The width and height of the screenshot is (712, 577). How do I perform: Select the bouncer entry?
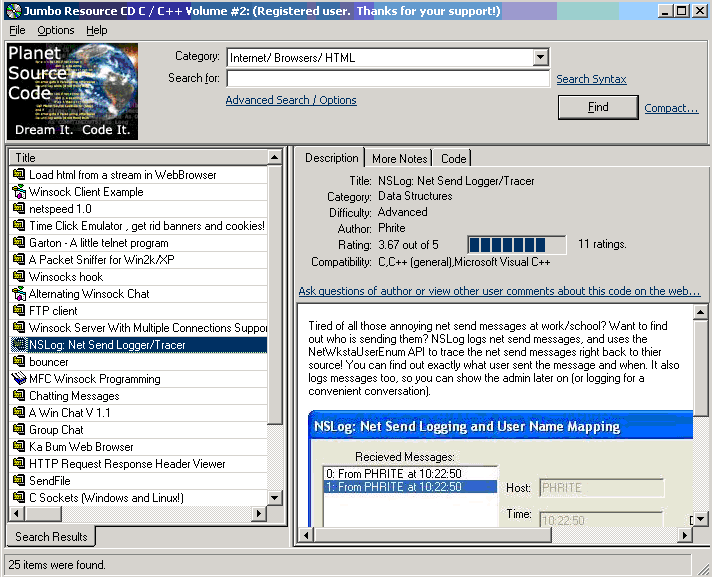pos(138,361)
